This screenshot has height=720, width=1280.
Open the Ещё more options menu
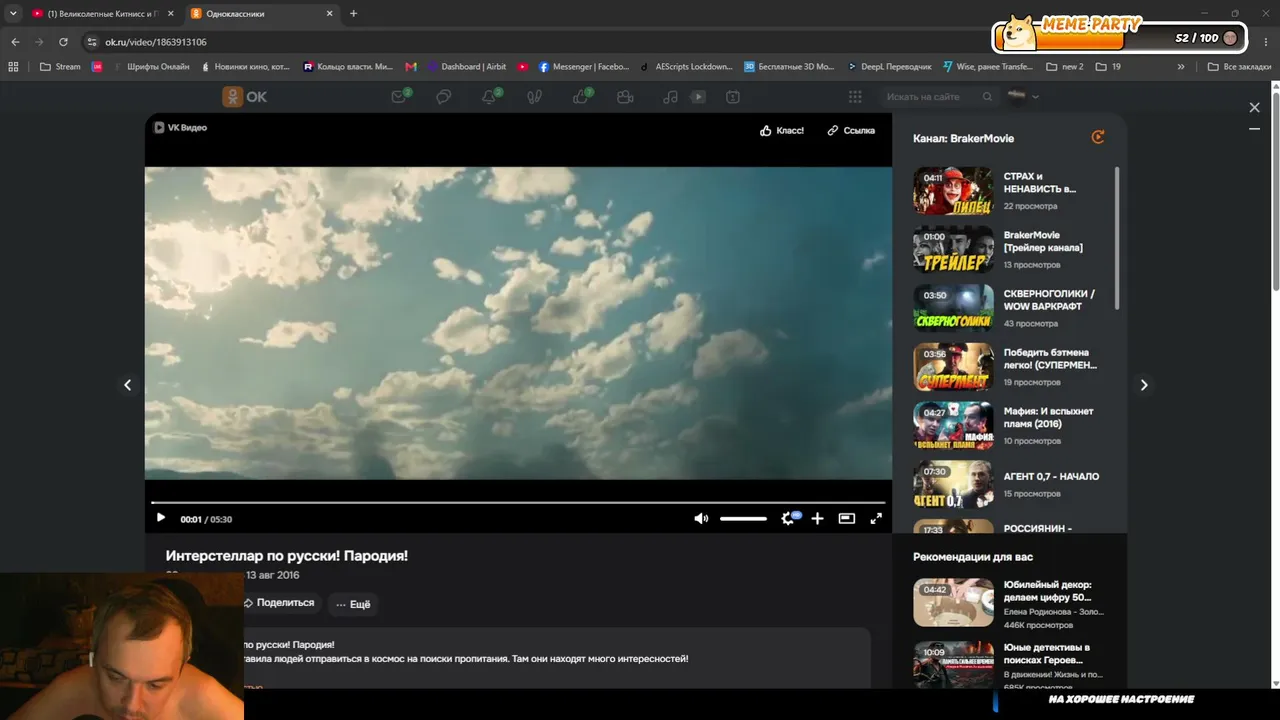coord(353,604)
